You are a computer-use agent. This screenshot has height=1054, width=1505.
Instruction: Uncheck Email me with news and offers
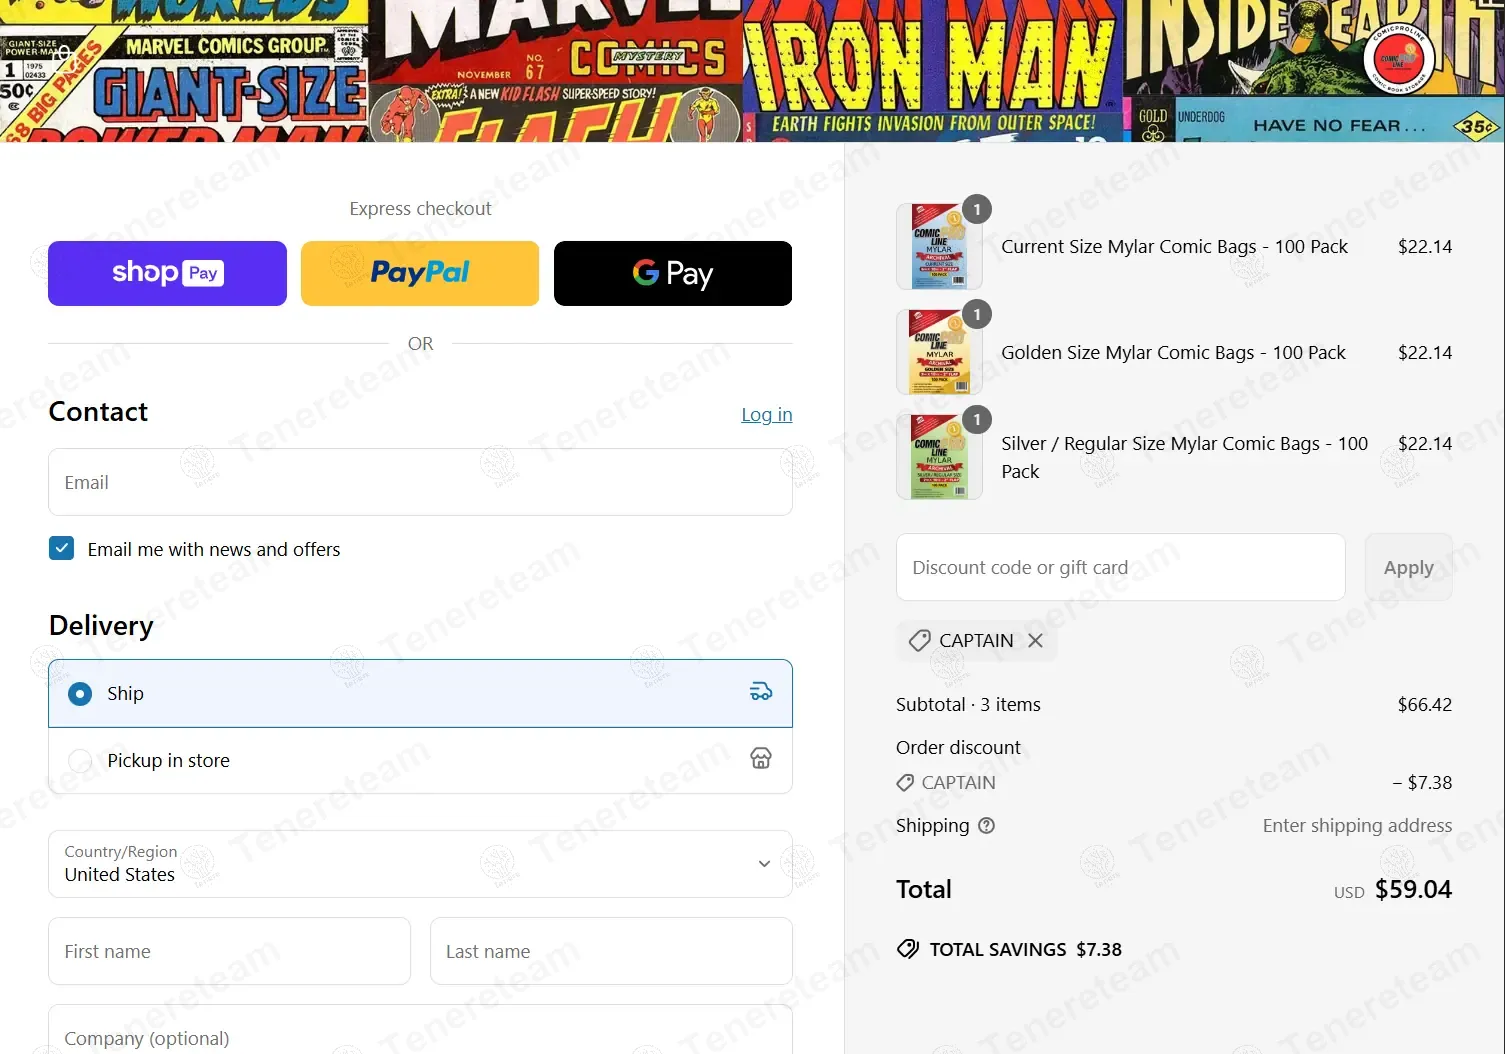[x=62, y=549]
